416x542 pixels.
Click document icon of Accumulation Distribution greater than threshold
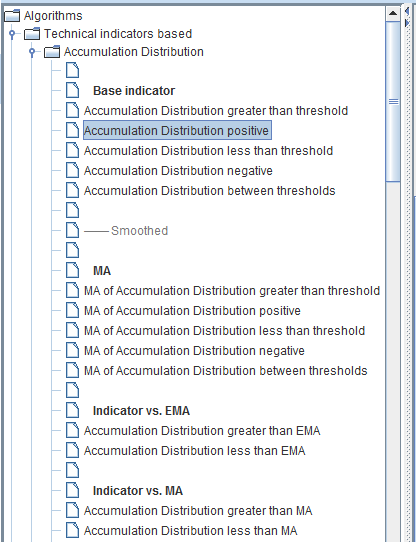[x=72, y=111]
